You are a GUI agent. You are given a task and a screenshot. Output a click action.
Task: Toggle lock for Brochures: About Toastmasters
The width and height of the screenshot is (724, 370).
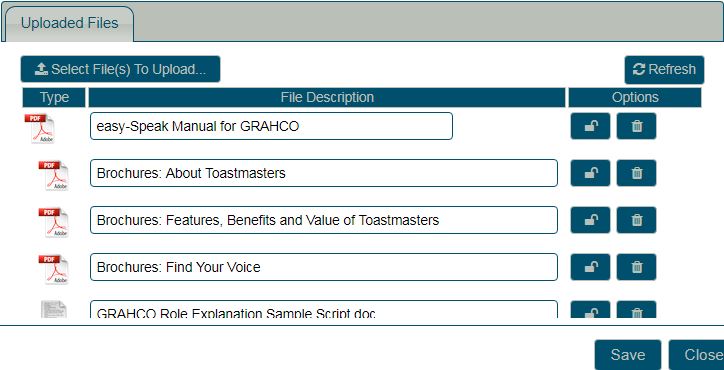coord(590,173)
